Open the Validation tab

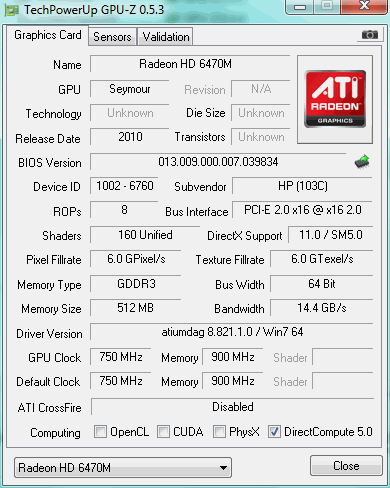[166, 37]
